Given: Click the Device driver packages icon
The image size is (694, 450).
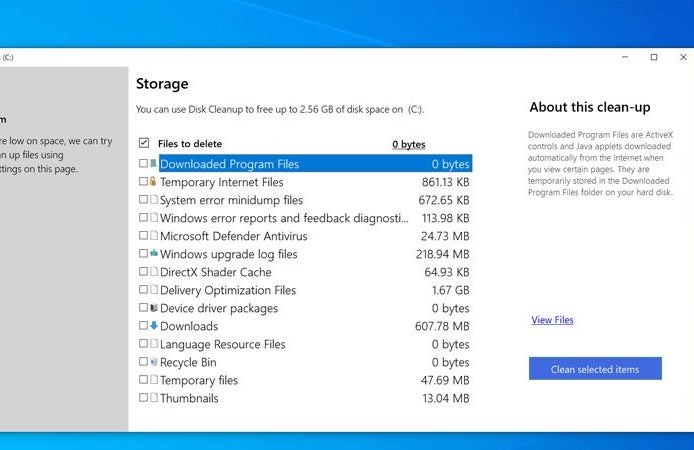Looking at the screenshot, I should pos(154,308).
